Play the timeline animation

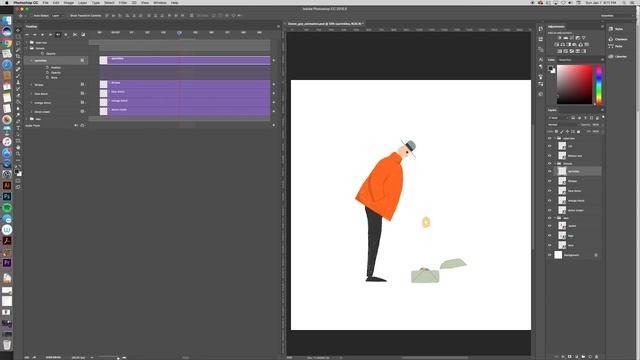coord(42,35)
